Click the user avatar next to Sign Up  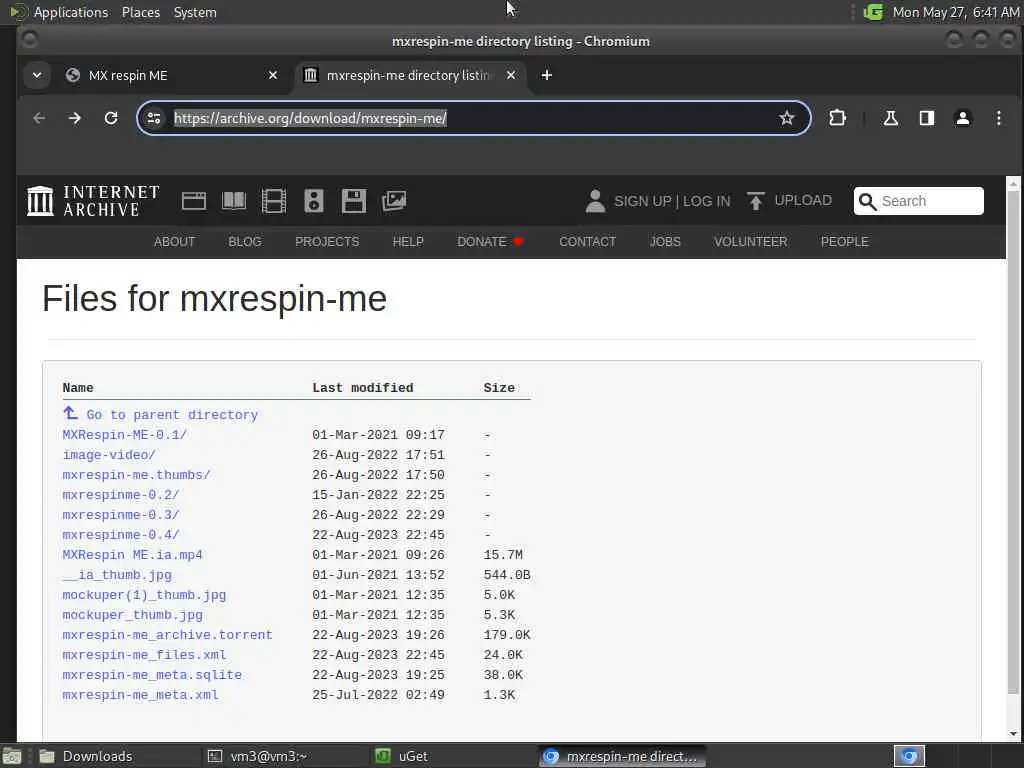595,200
